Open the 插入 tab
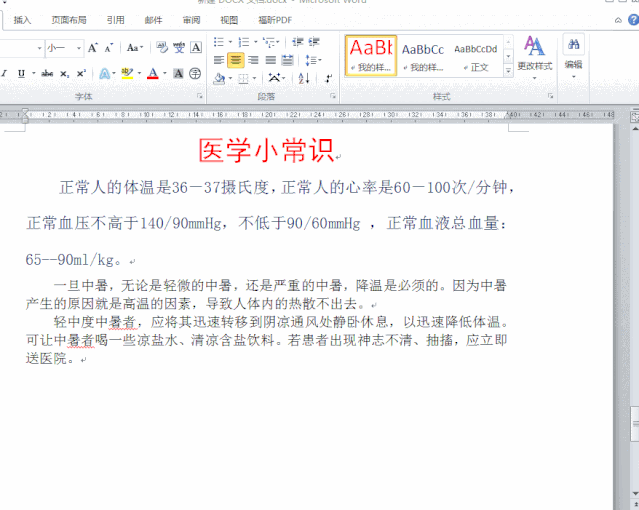 click(x=22, y=20)
